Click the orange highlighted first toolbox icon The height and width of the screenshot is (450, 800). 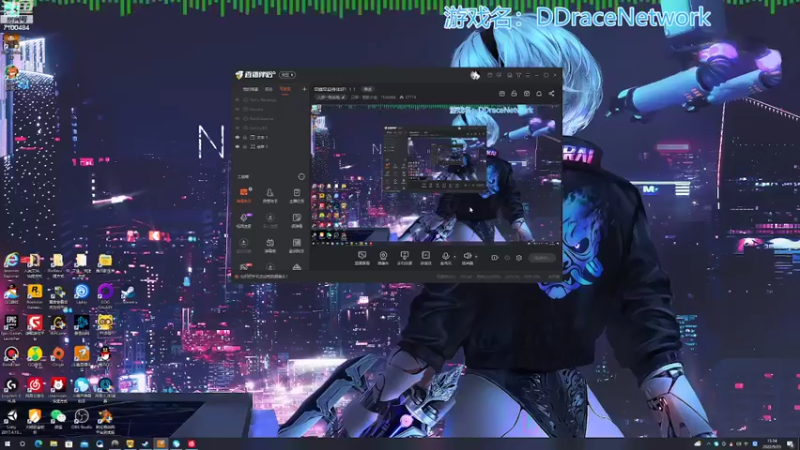(244, 192)
